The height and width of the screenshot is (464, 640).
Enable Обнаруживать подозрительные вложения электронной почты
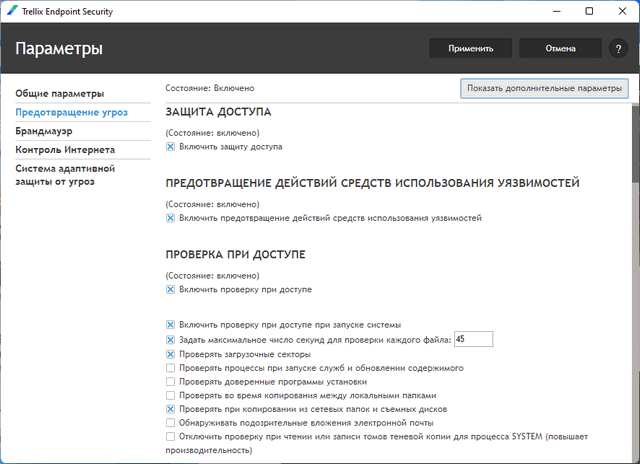coord(171,423)
